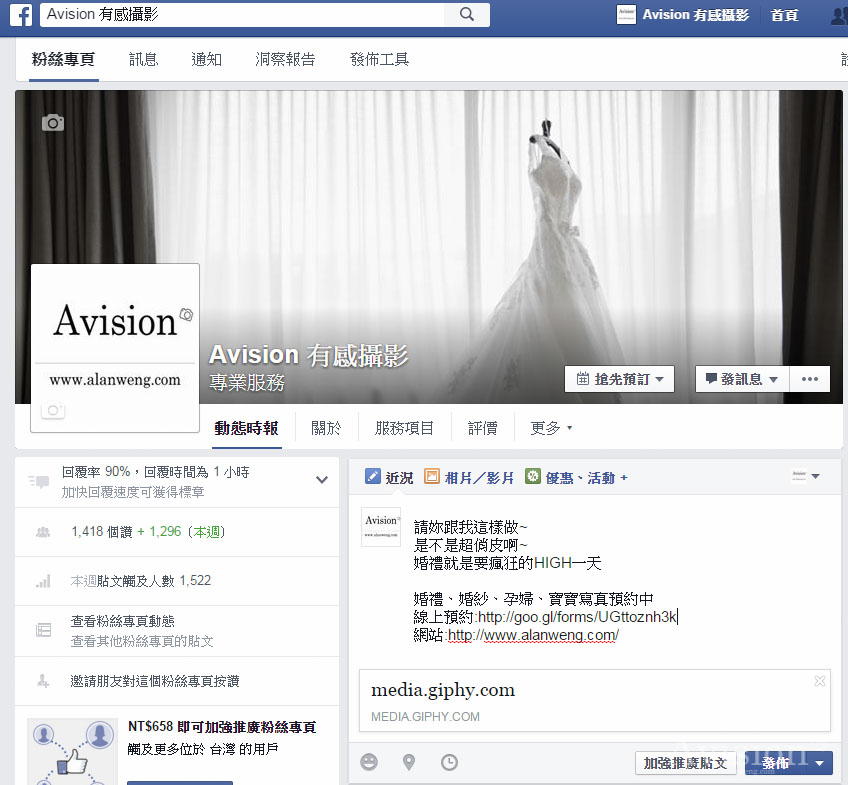The width and height of the screenshot is (848, 785).
Task: Open the 搶先預訂 dropdown button
Action: 619,379
